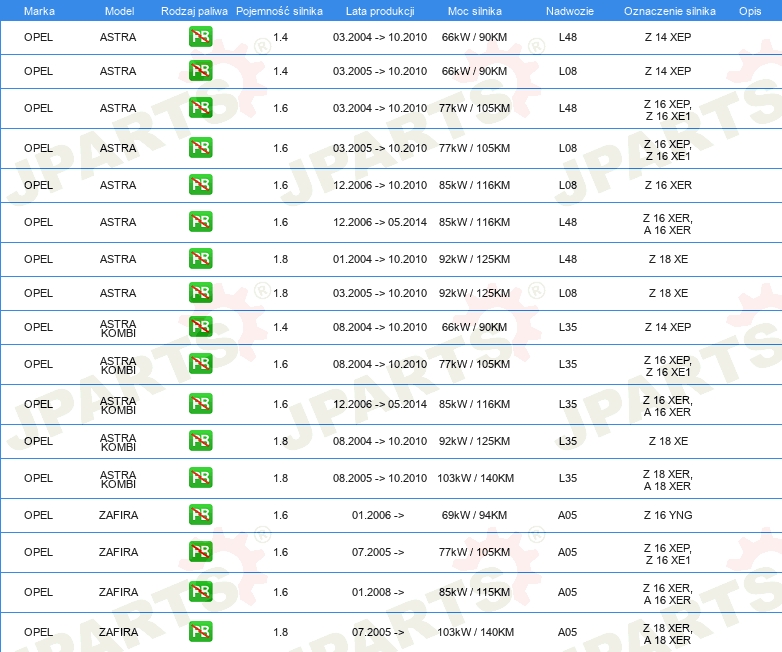Click the Lata produkcji column header
Viewport: 782px width, 652px height.
click(380, 11)
